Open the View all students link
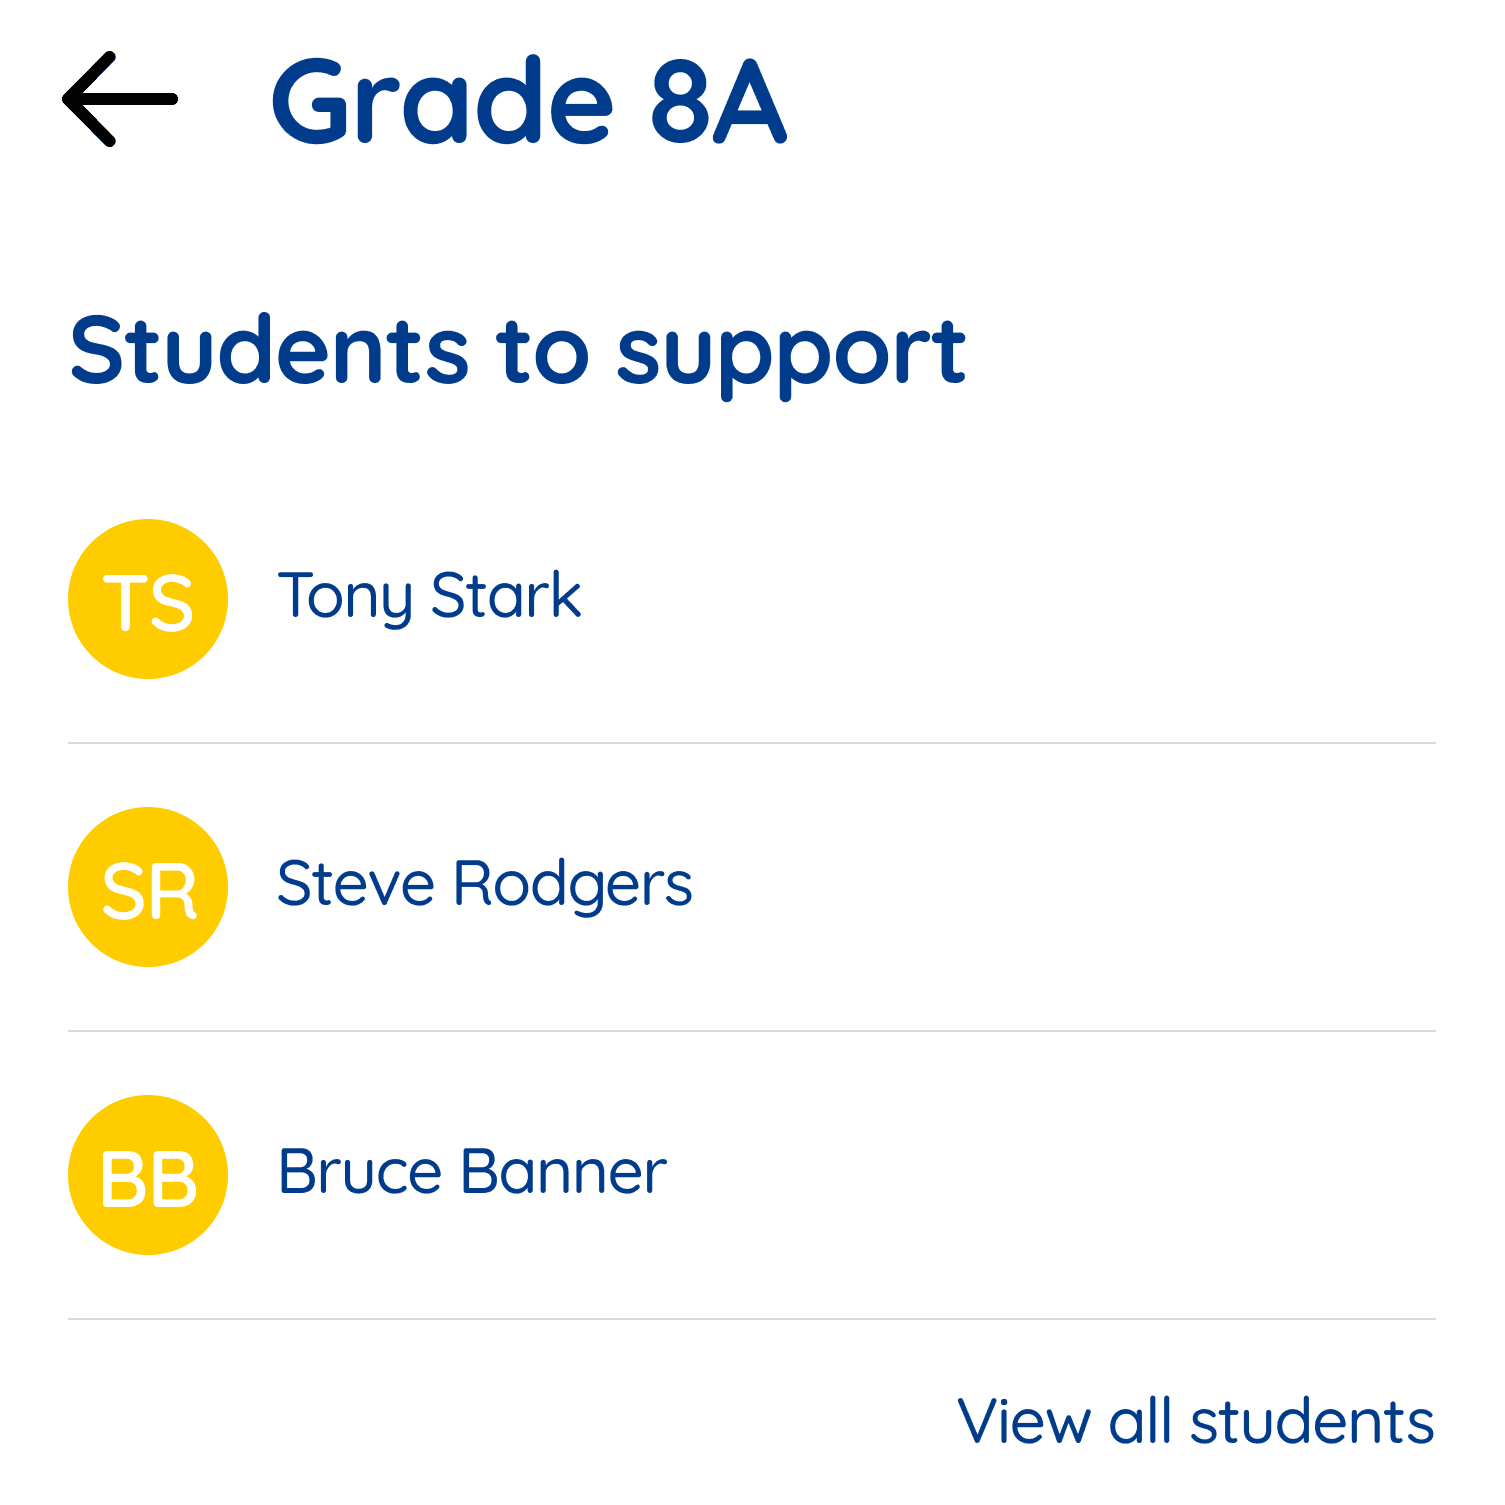The height and width of the screenshot is (1505, 1505). 1195,1421
